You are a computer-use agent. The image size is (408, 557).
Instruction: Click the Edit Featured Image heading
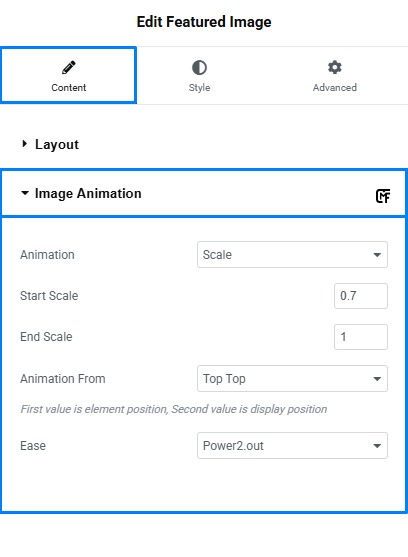(204, 22)
